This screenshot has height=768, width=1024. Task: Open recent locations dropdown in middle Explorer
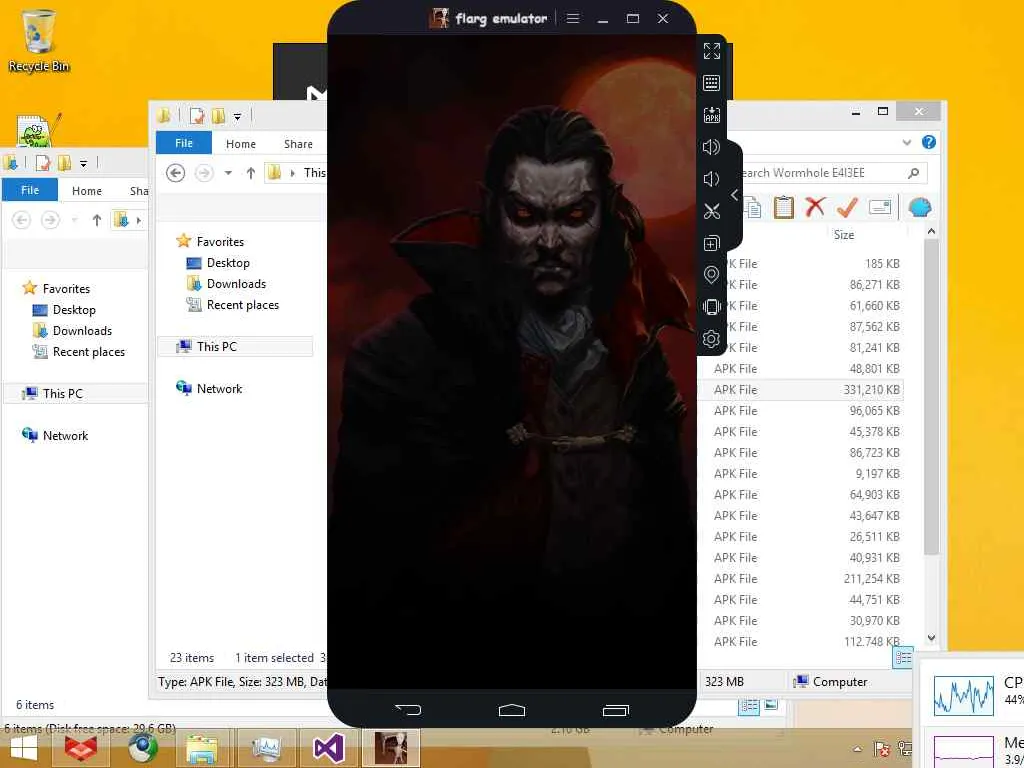[x=228, y=172]
